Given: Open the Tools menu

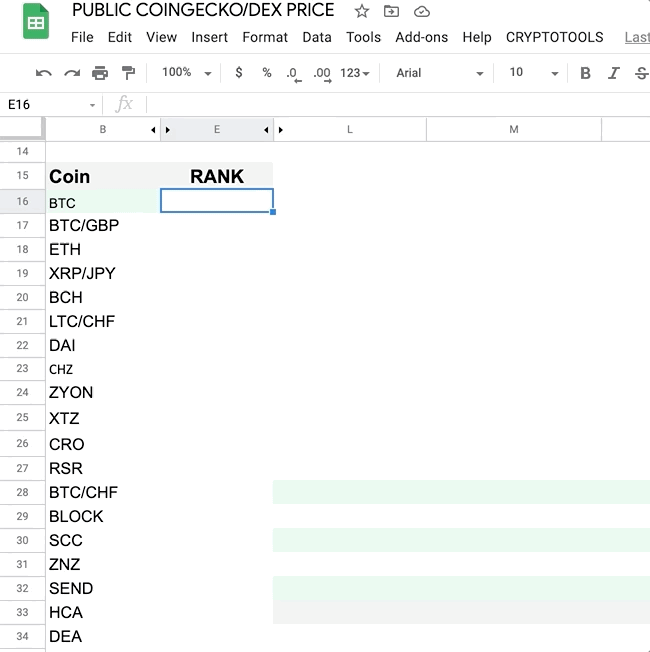Looking at the screenshot, I should tap(363, 37).
